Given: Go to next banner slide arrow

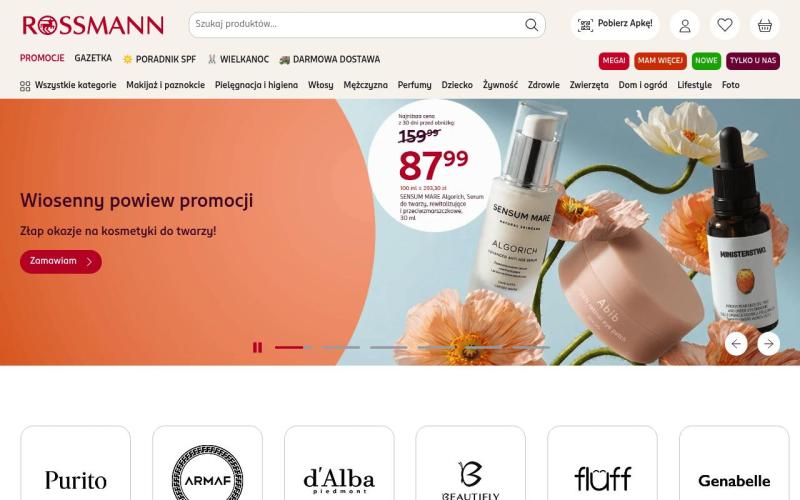Looking at the screenshot, I should (768, 344).
